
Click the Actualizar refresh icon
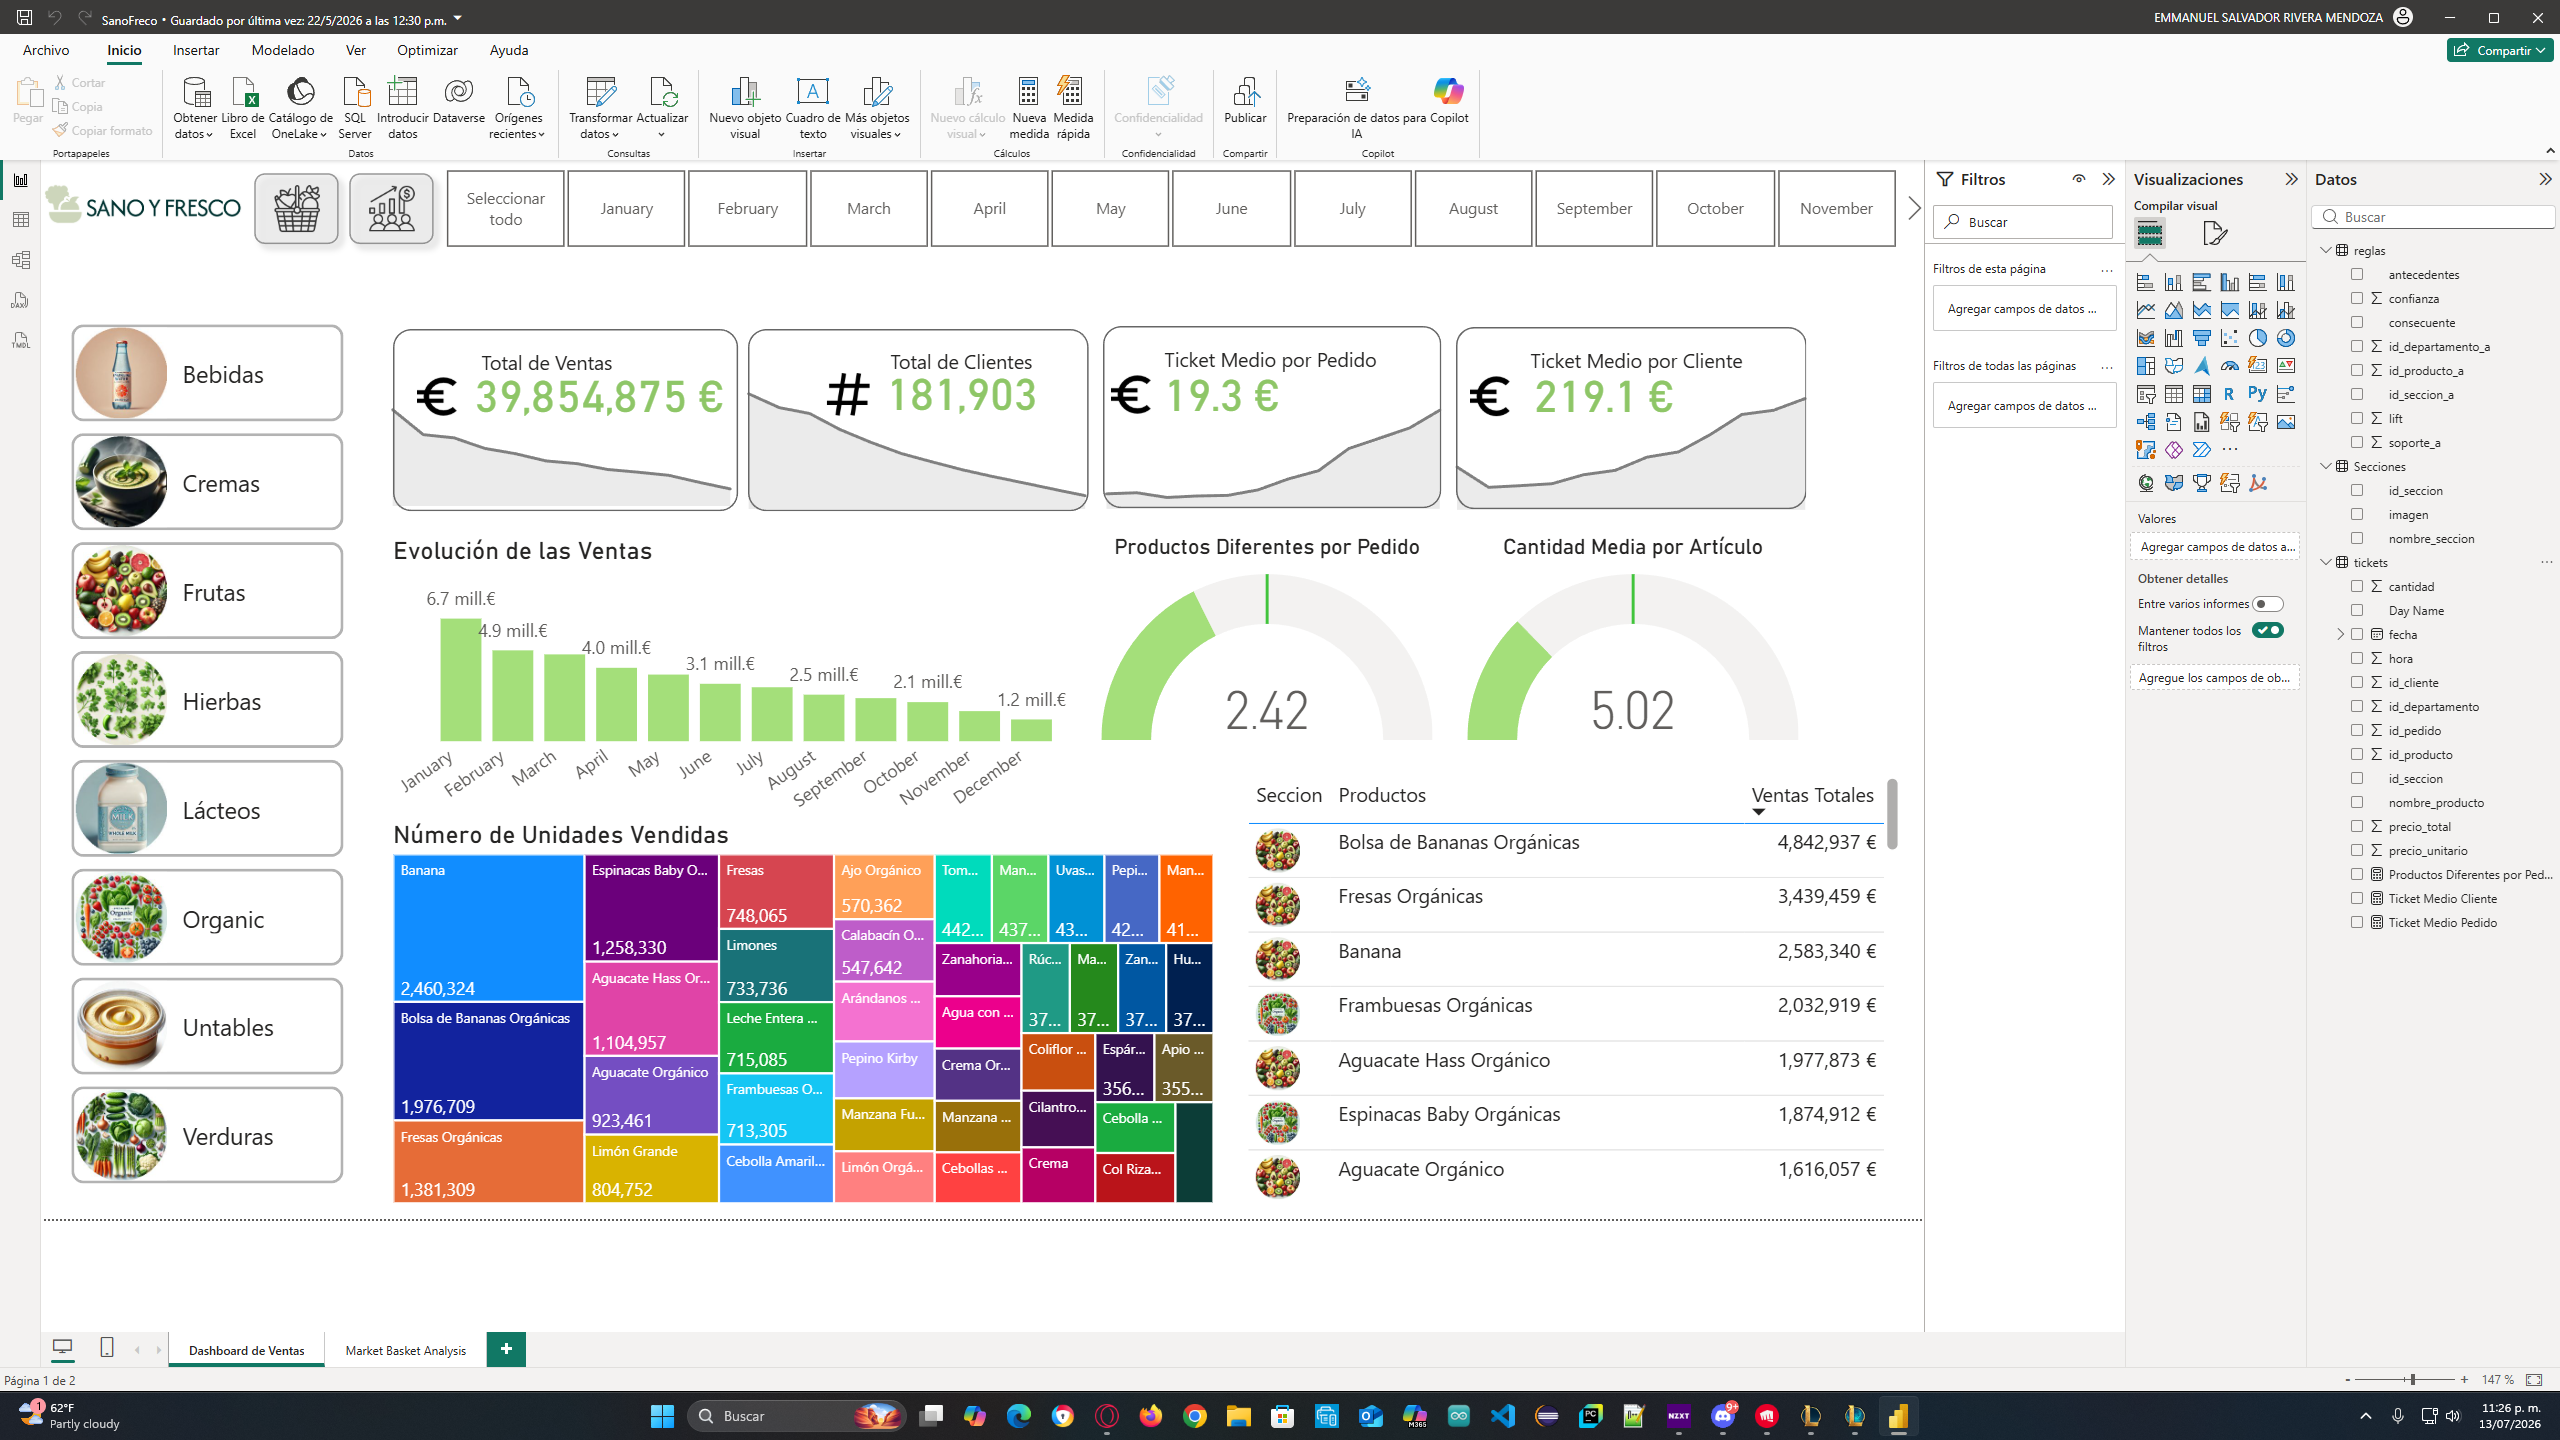point(662,108)
